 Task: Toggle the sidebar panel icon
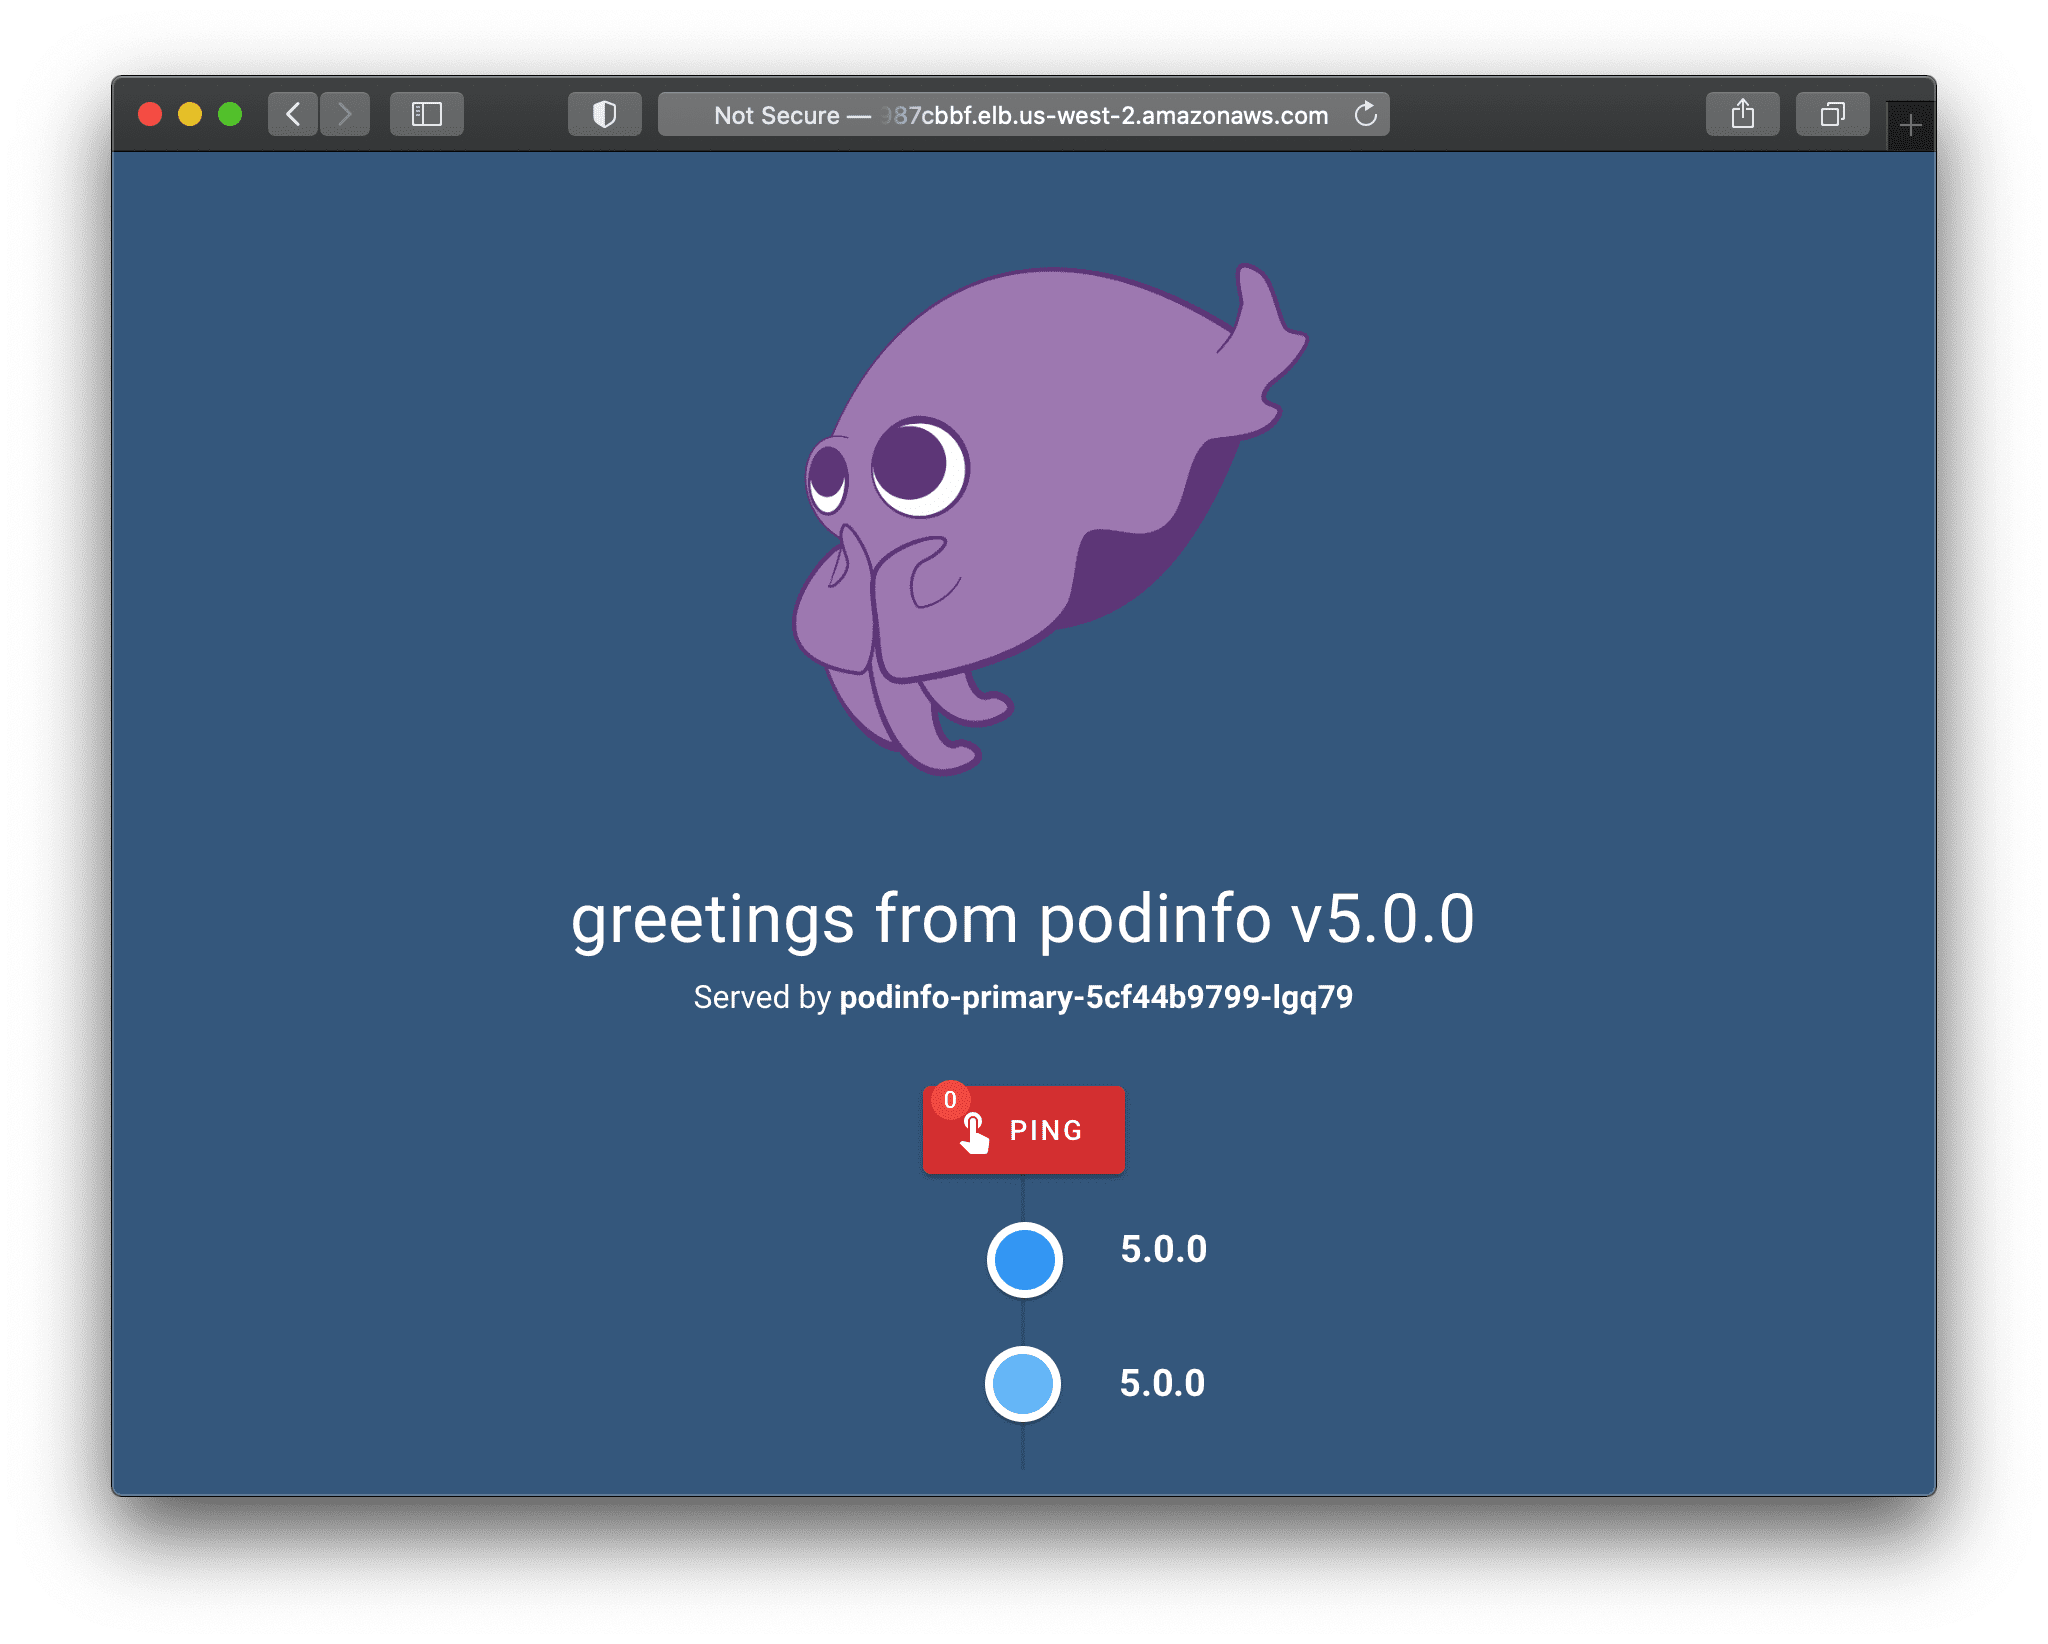point(427,114)
